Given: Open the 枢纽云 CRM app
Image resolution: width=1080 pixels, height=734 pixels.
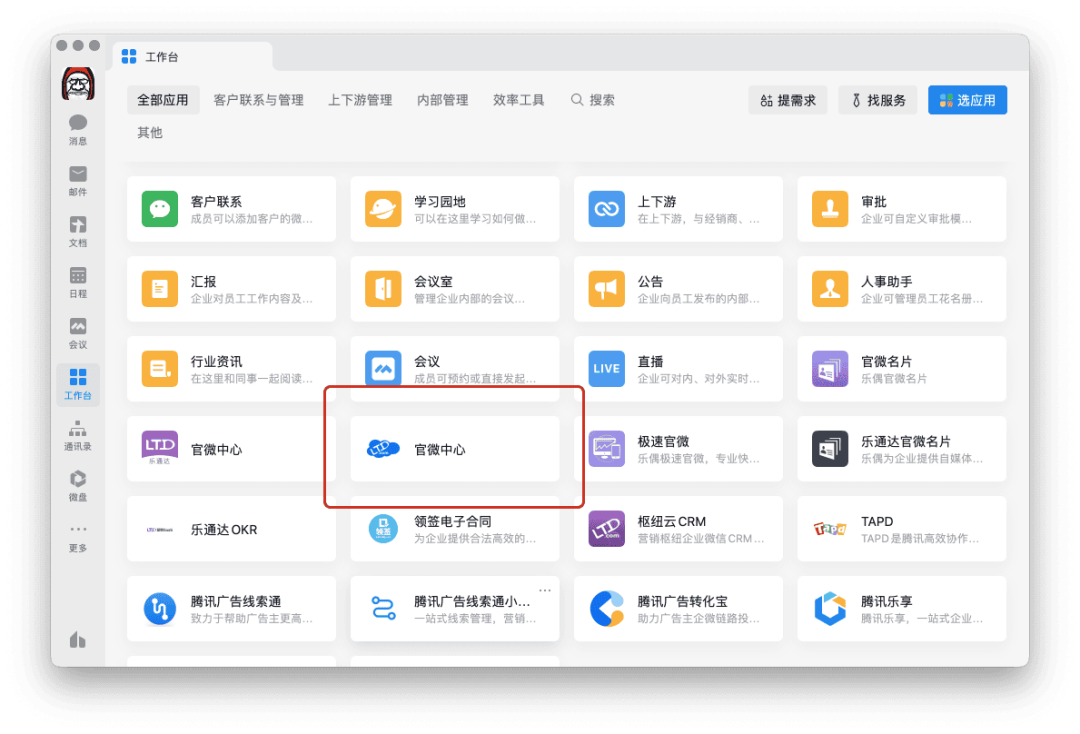Looking at the screenshot, I should pyautogui.click(x=678, y=529).
